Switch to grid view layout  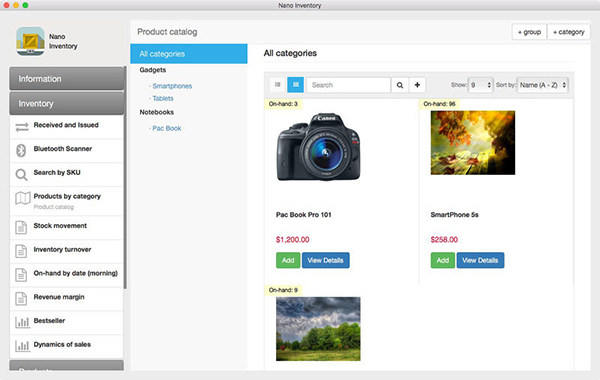295,85
